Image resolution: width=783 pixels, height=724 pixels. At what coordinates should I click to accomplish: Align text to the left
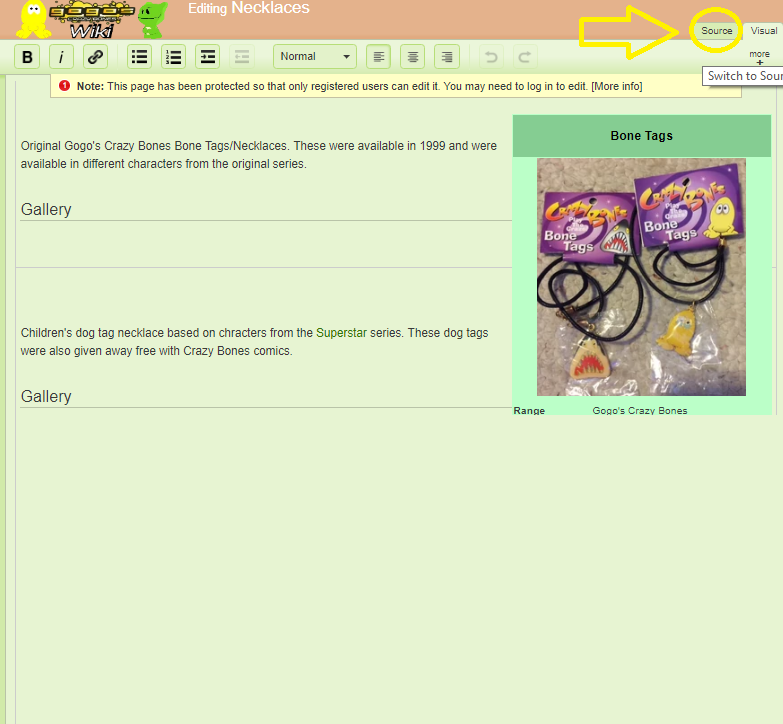coord(379,56)
